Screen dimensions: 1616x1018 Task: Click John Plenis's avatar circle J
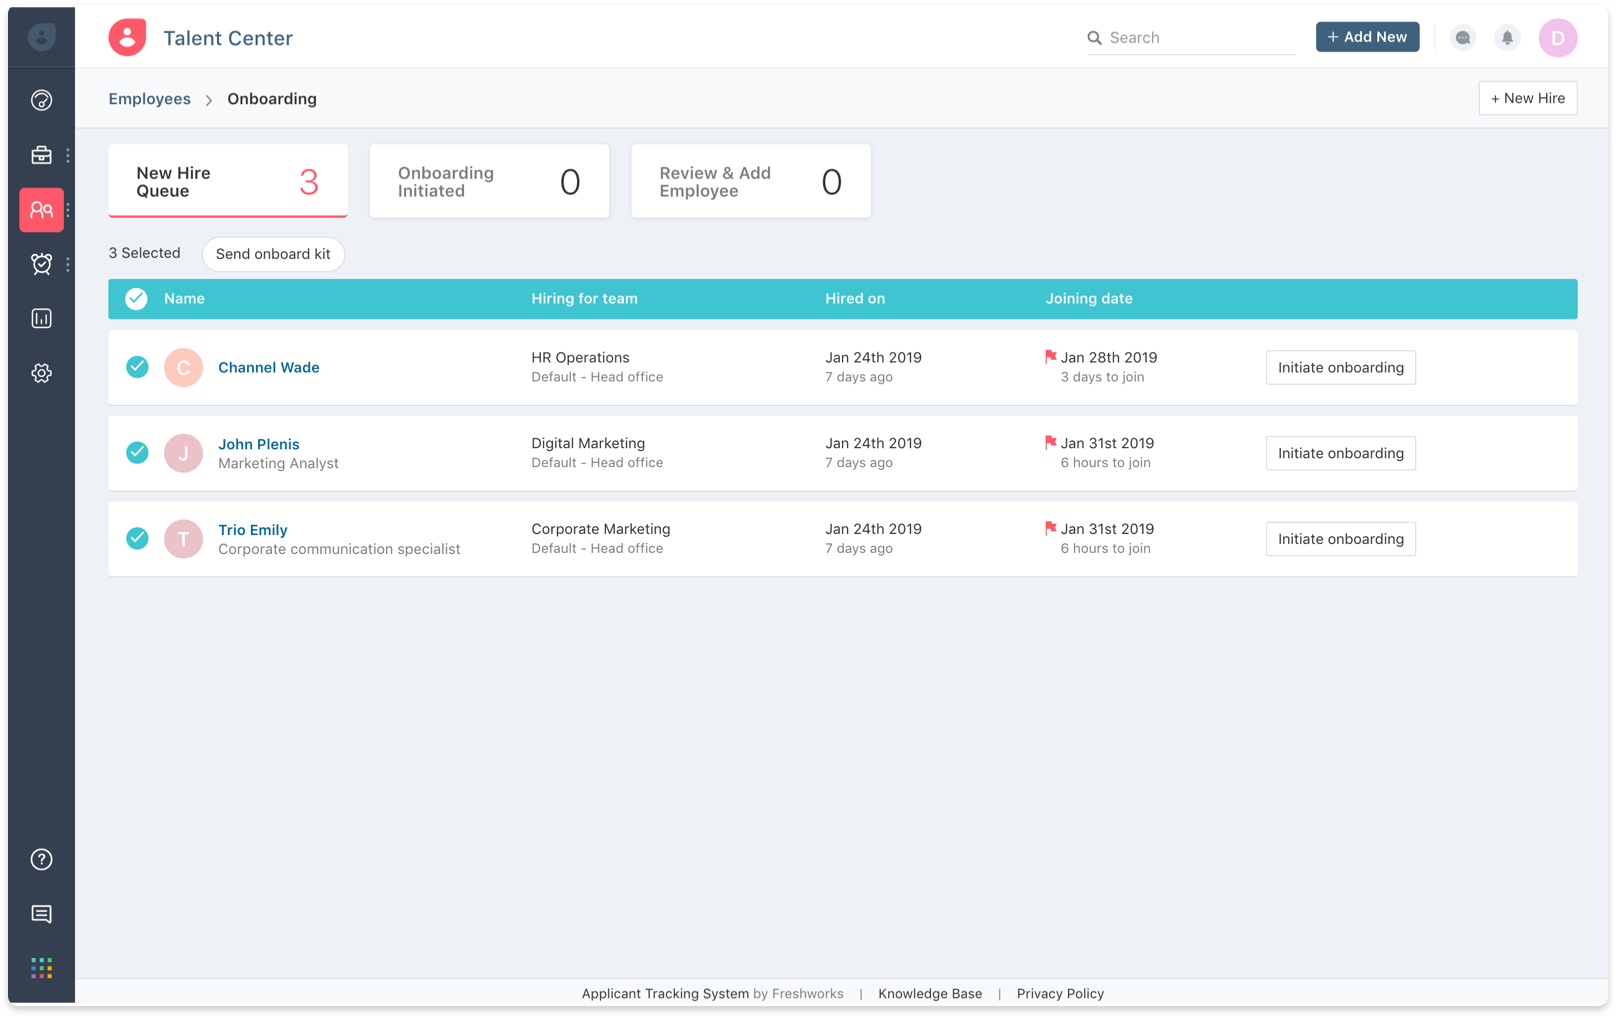point(183,453)
